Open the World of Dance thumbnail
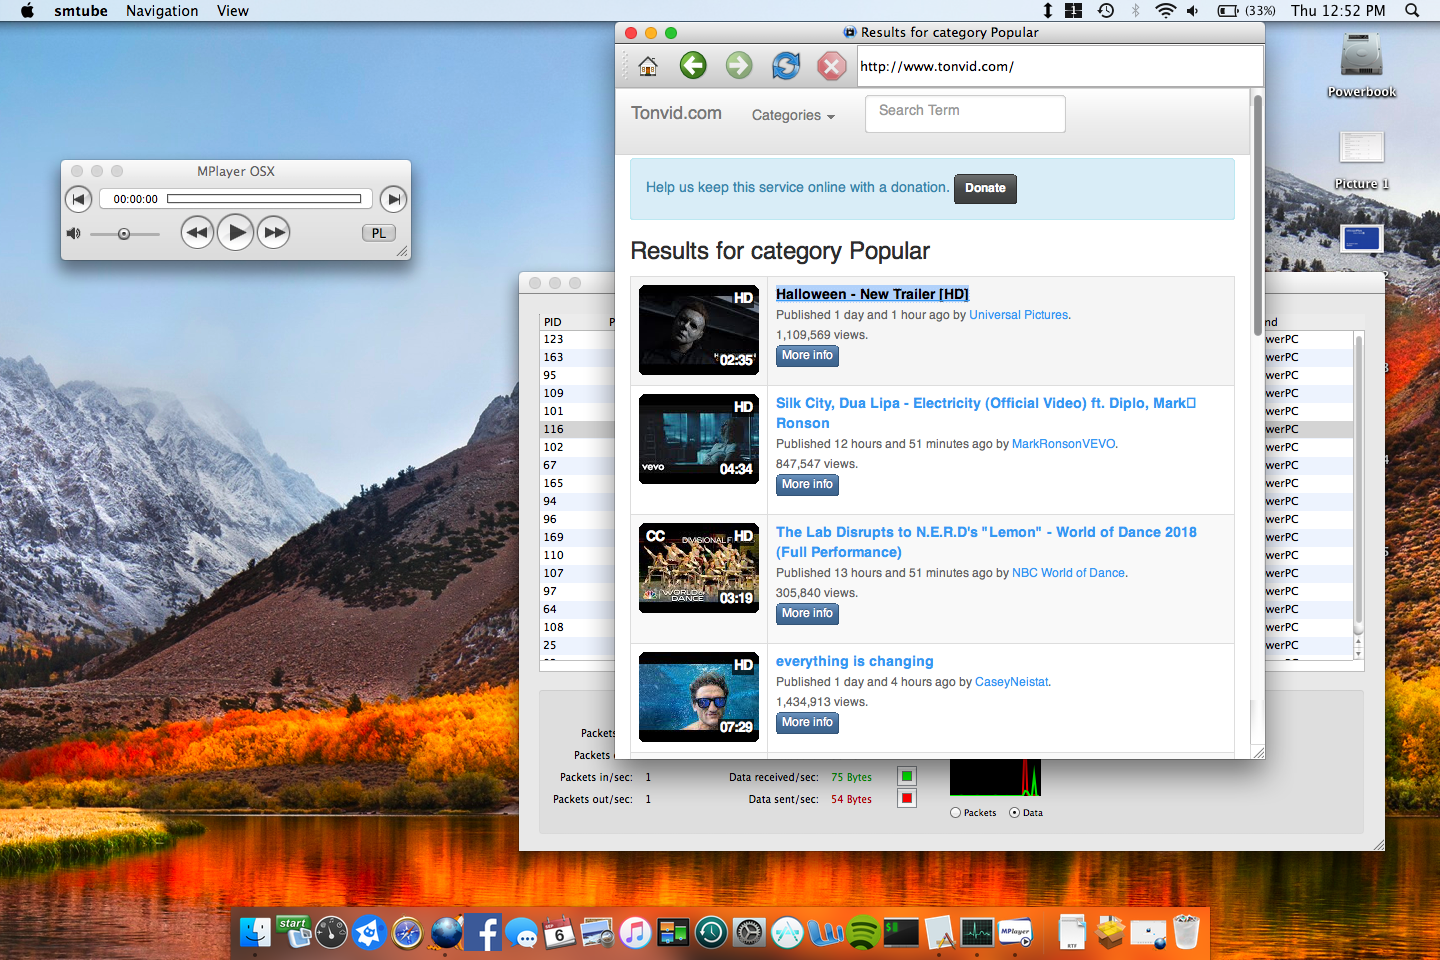The height and width of the screenshot is (960, 1440). 699,568
